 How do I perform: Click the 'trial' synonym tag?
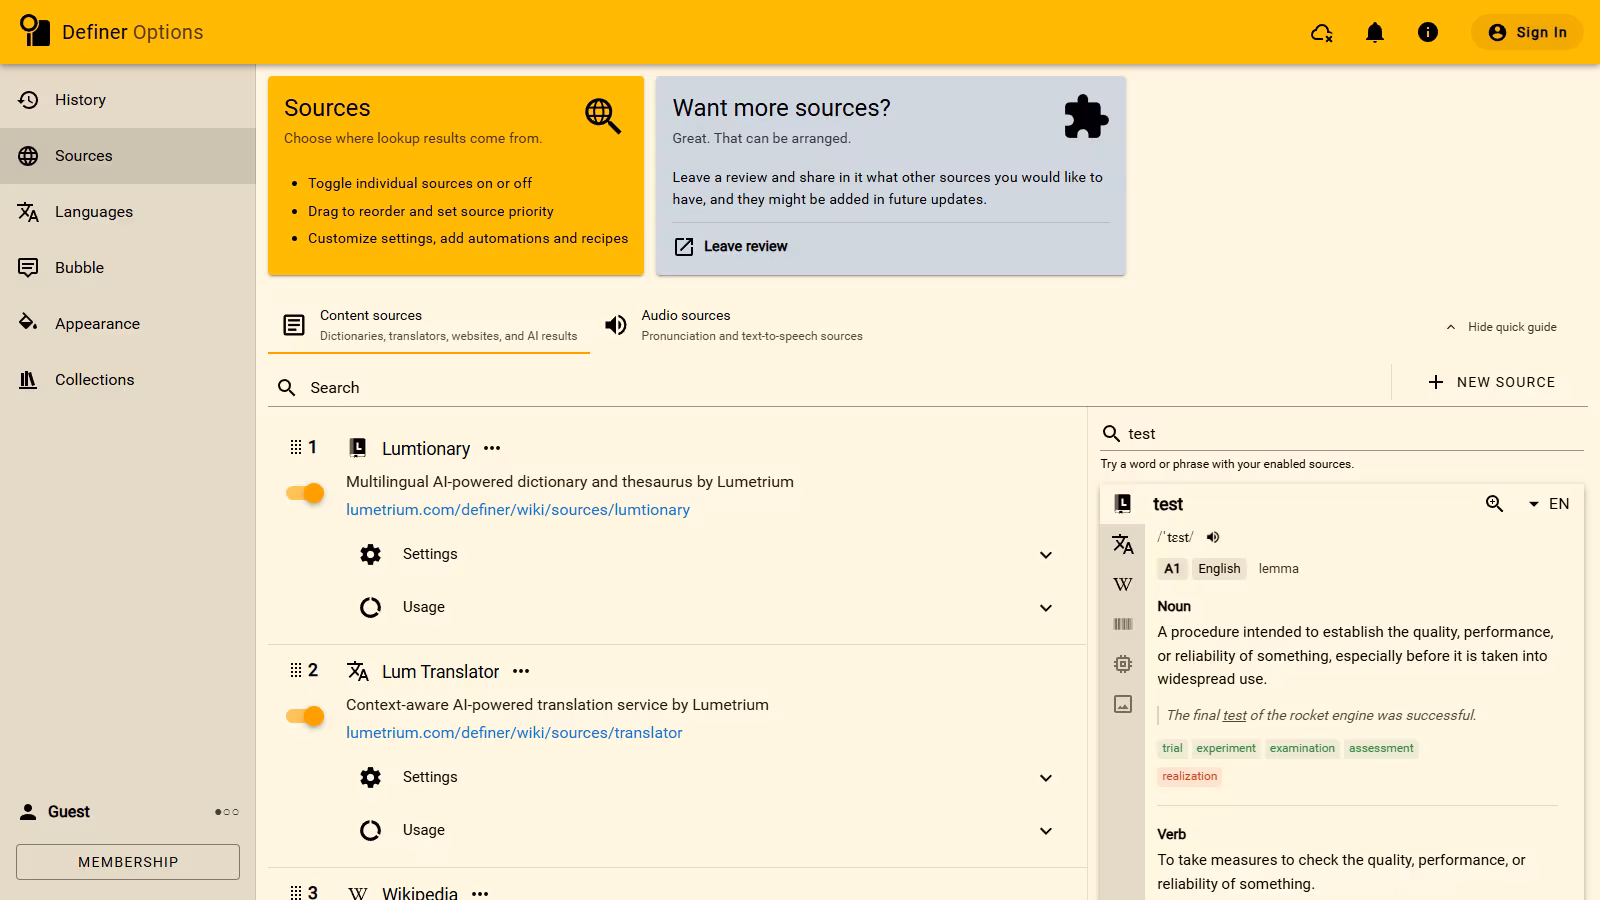coord(1172,748)
